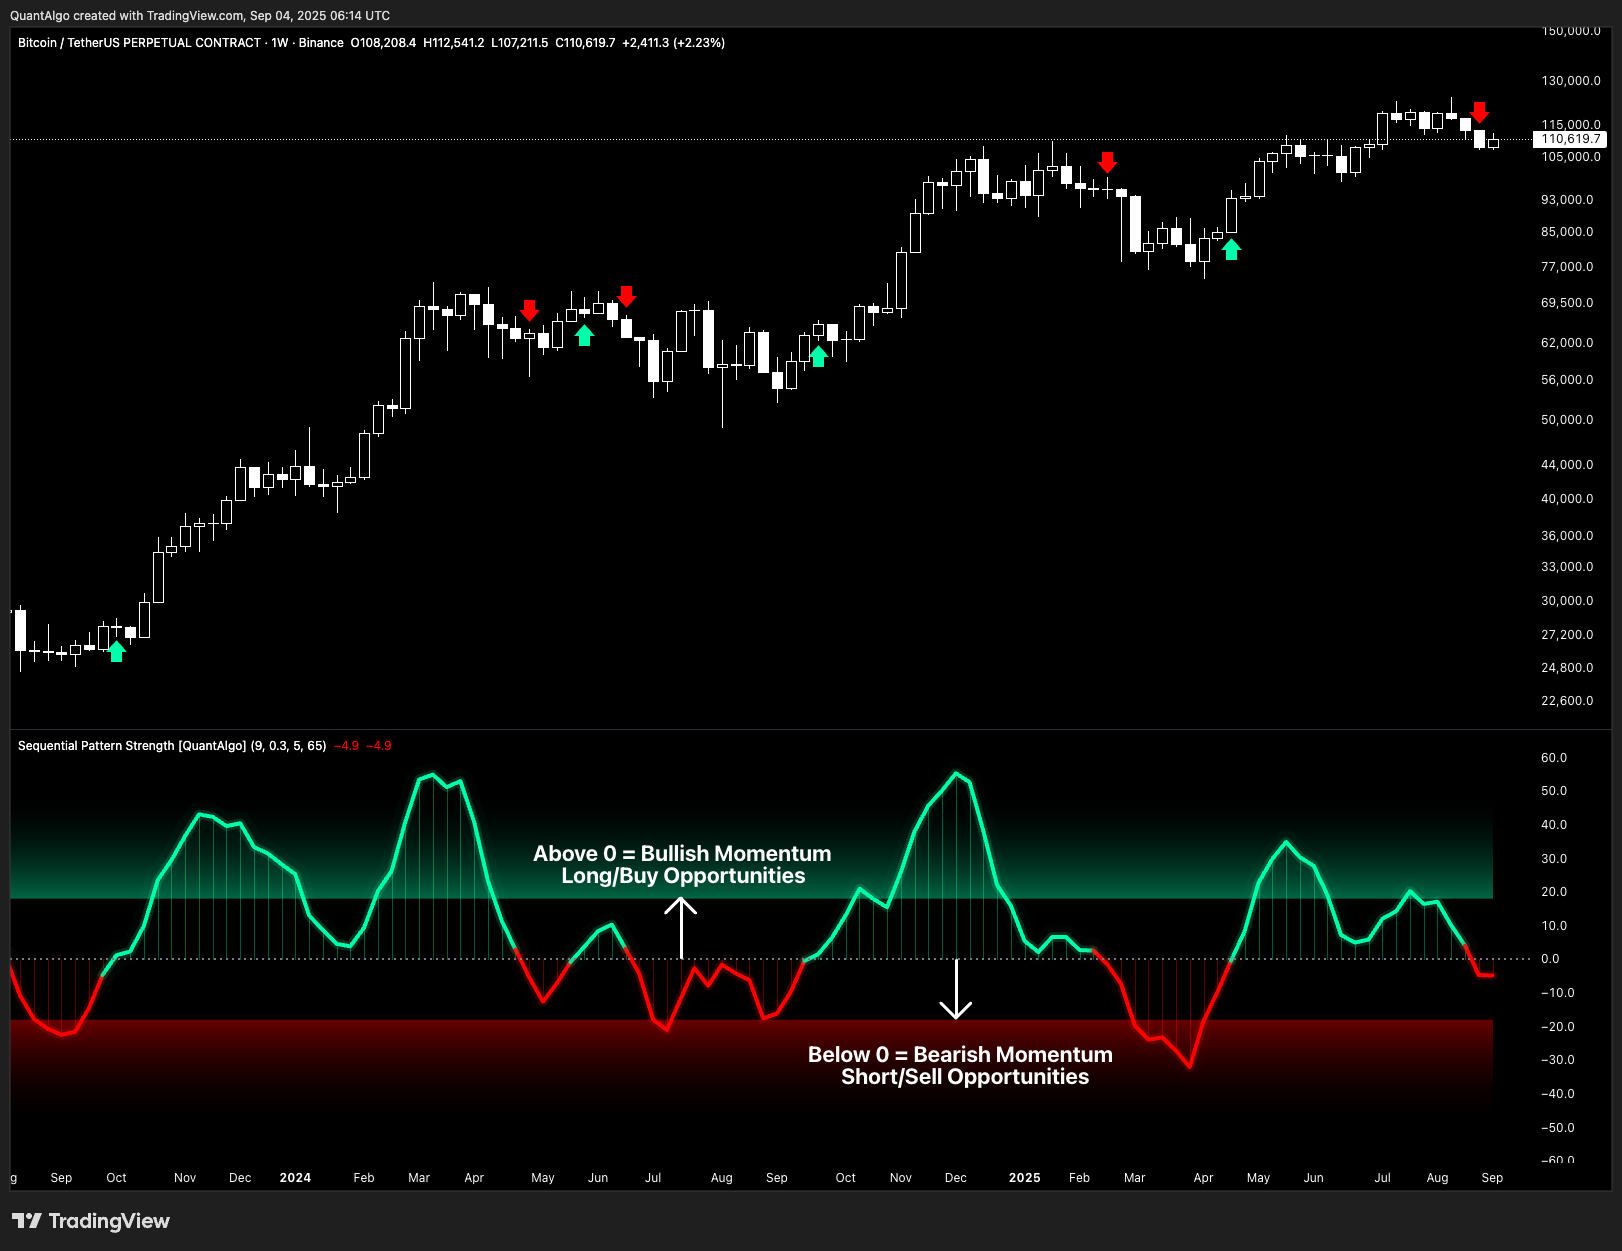Screen dimensions: 1622x1251
Task: Click the current price tag 110,619.7
Action: coord(1571,139)
